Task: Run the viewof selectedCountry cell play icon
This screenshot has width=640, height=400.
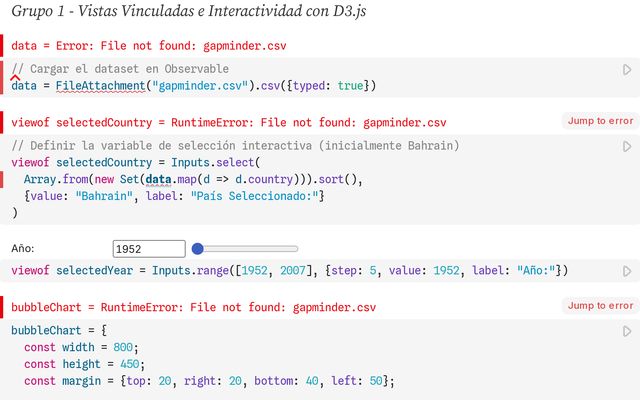Action: click(x=627, y=147)
